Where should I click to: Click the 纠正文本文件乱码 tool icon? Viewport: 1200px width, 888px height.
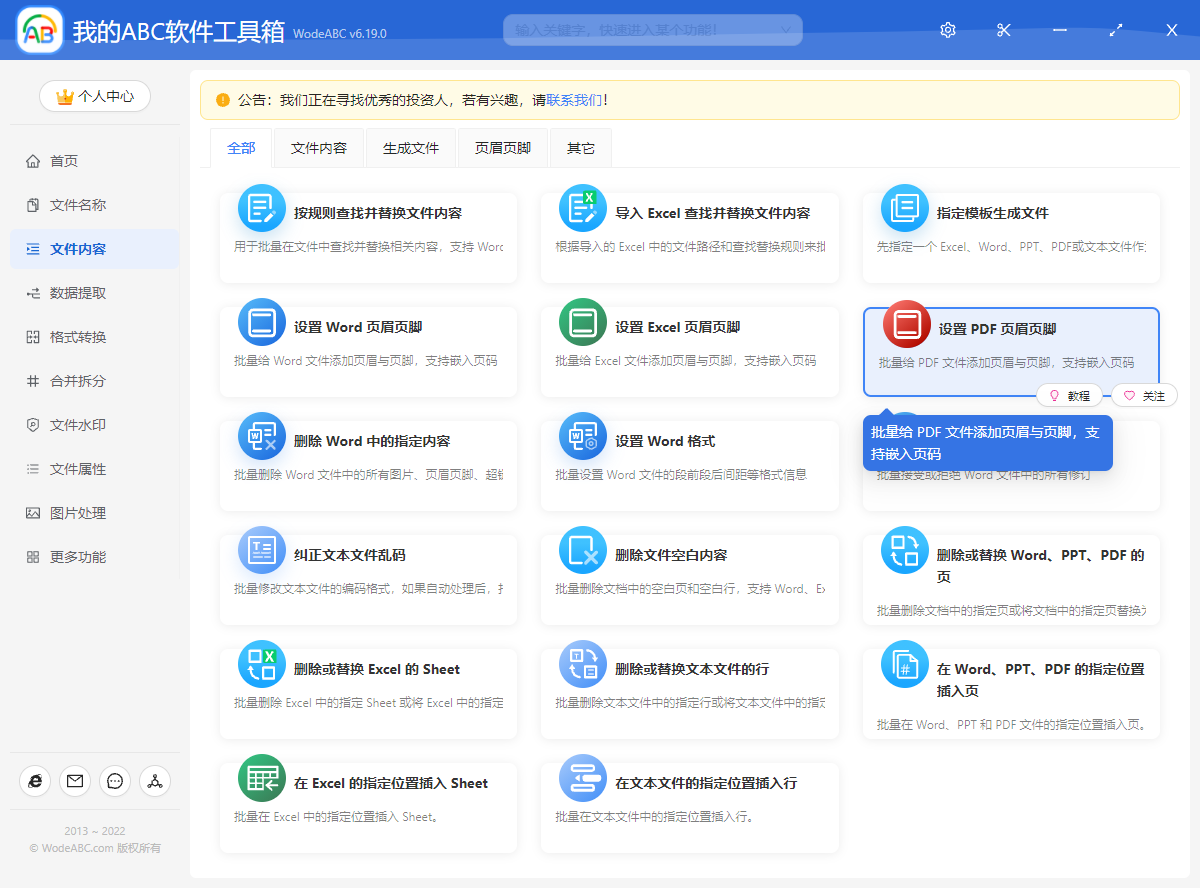pos(262,550)
